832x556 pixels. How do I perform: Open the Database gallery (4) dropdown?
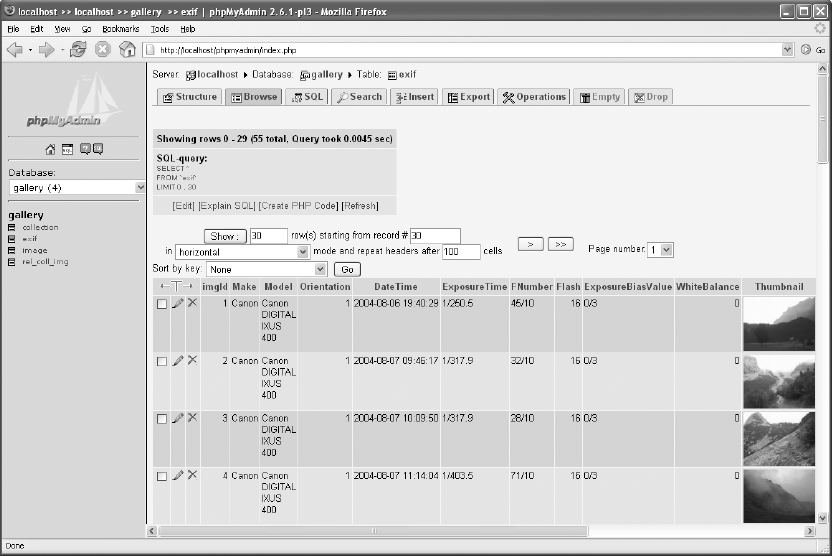(x=77, y=188)
